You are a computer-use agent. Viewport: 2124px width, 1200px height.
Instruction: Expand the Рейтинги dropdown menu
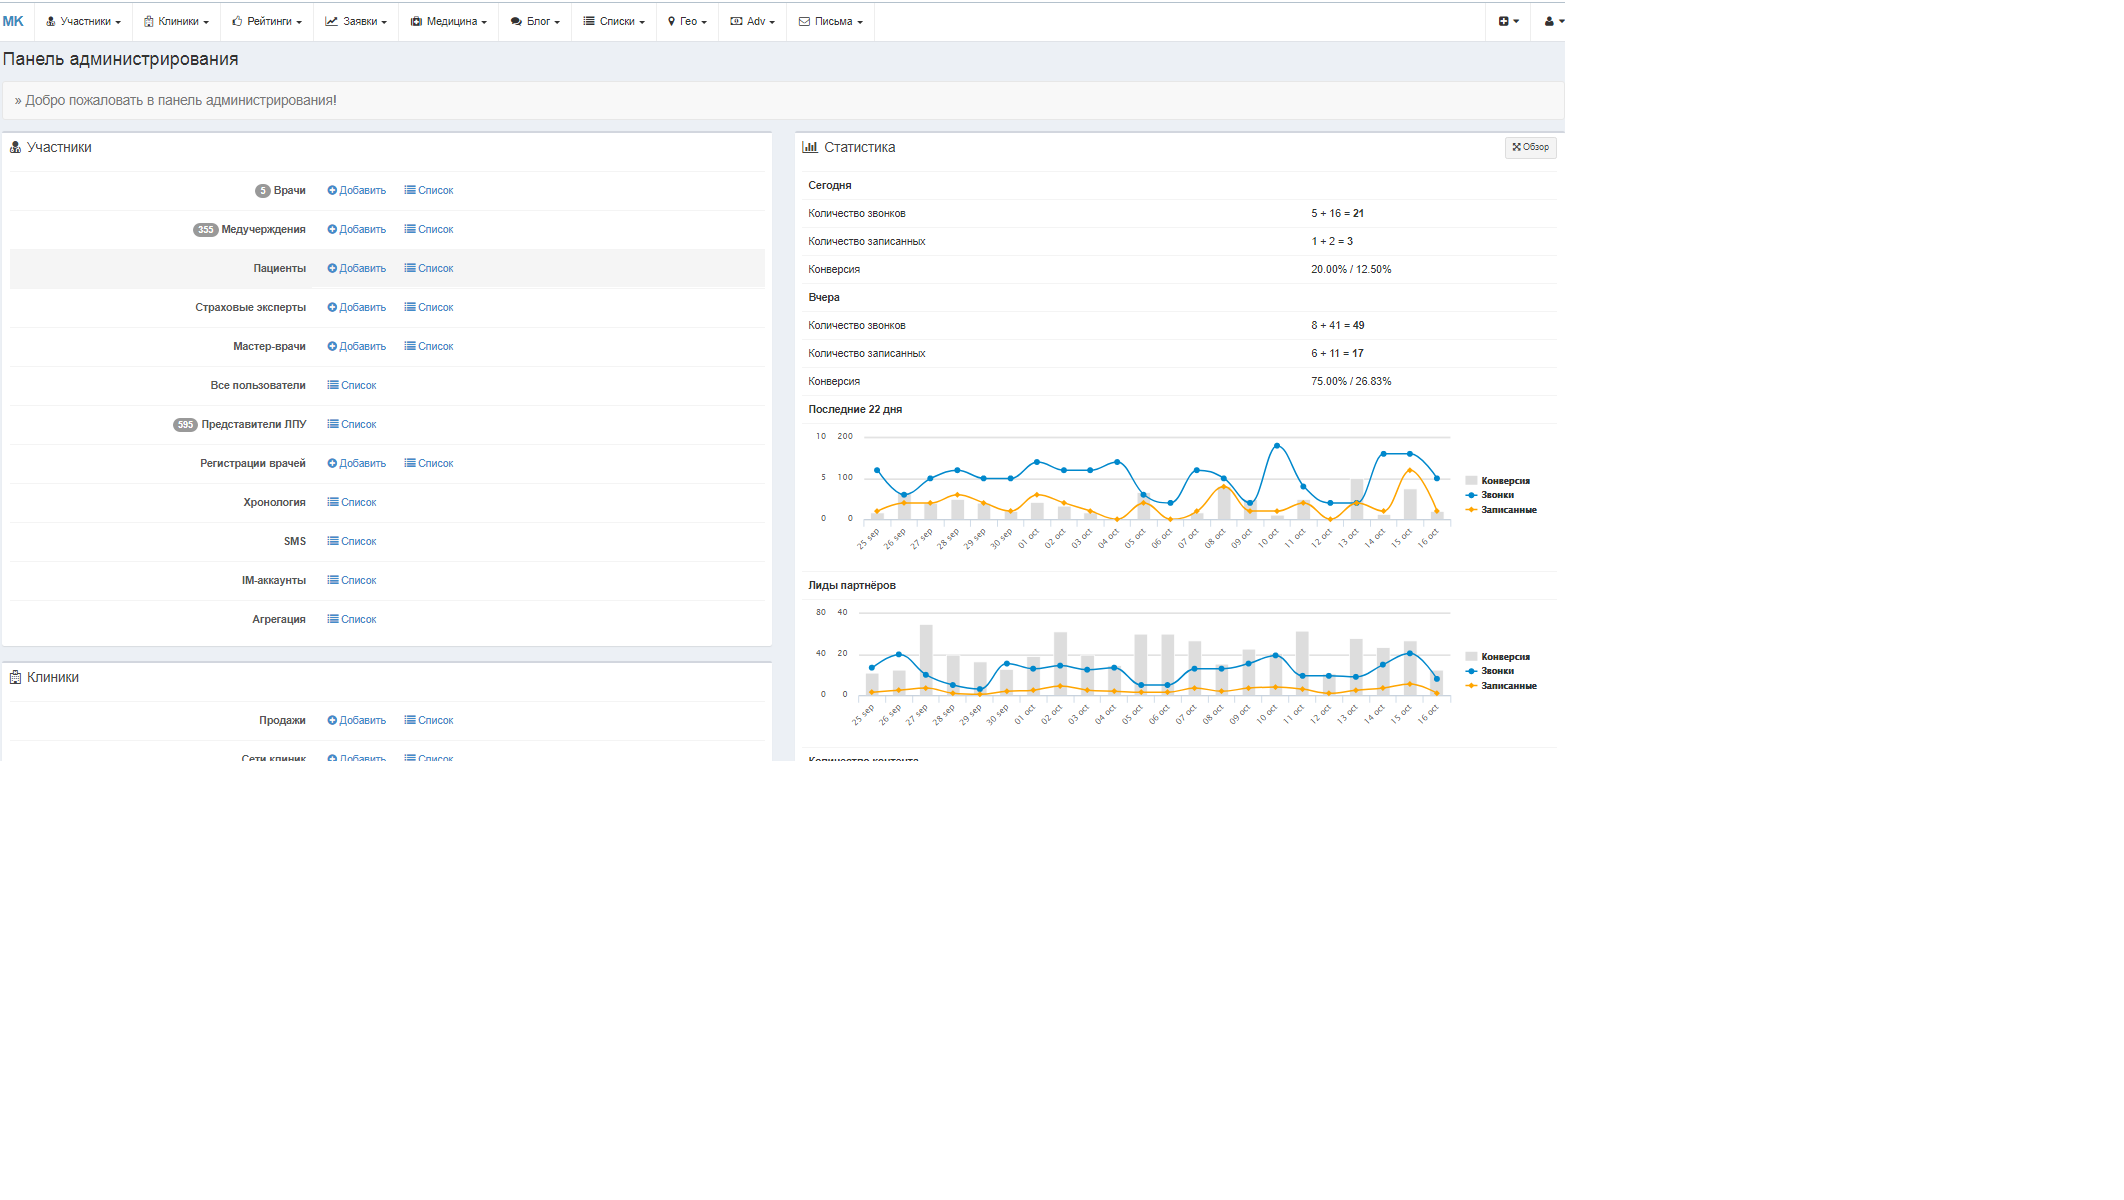point(267,21)
